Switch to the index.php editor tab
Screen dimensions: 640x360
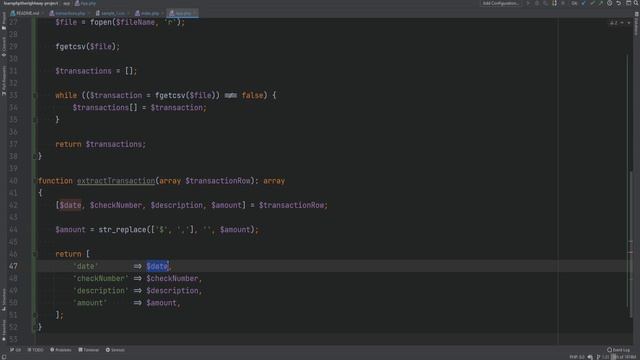(149, 13)
